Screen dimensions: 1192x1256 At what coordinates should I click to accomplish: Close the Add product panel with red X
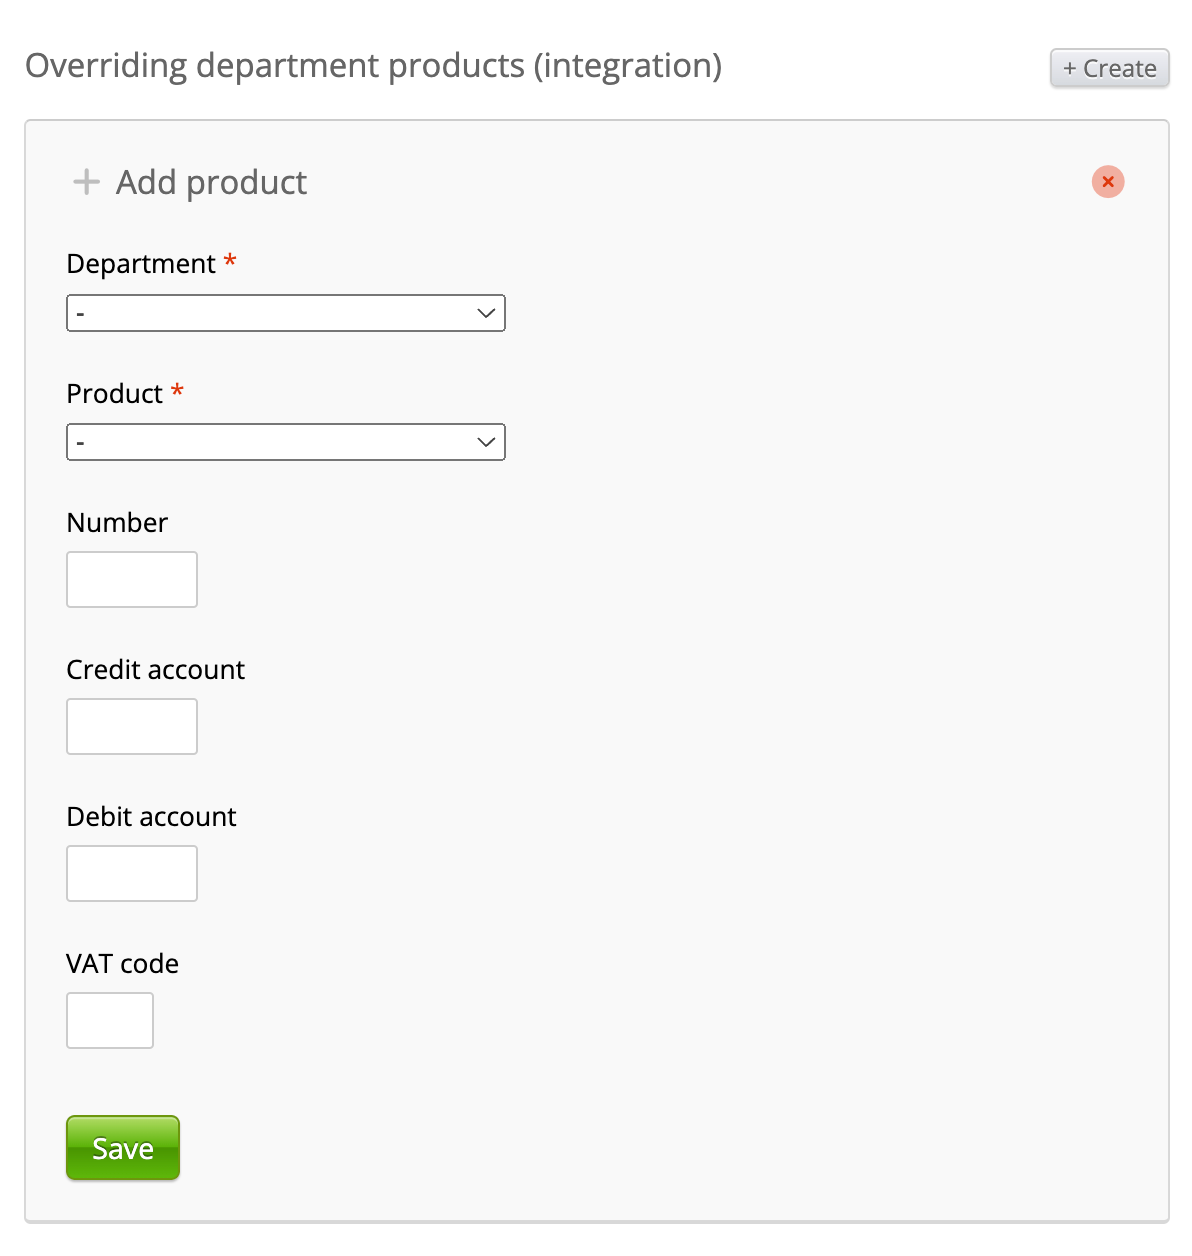[1107, 182]
